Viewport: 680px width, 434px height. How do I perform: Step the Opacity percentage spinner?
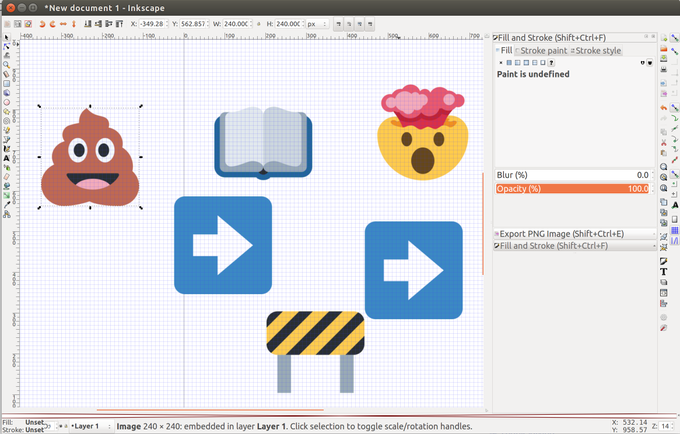(x=652, y=189)
